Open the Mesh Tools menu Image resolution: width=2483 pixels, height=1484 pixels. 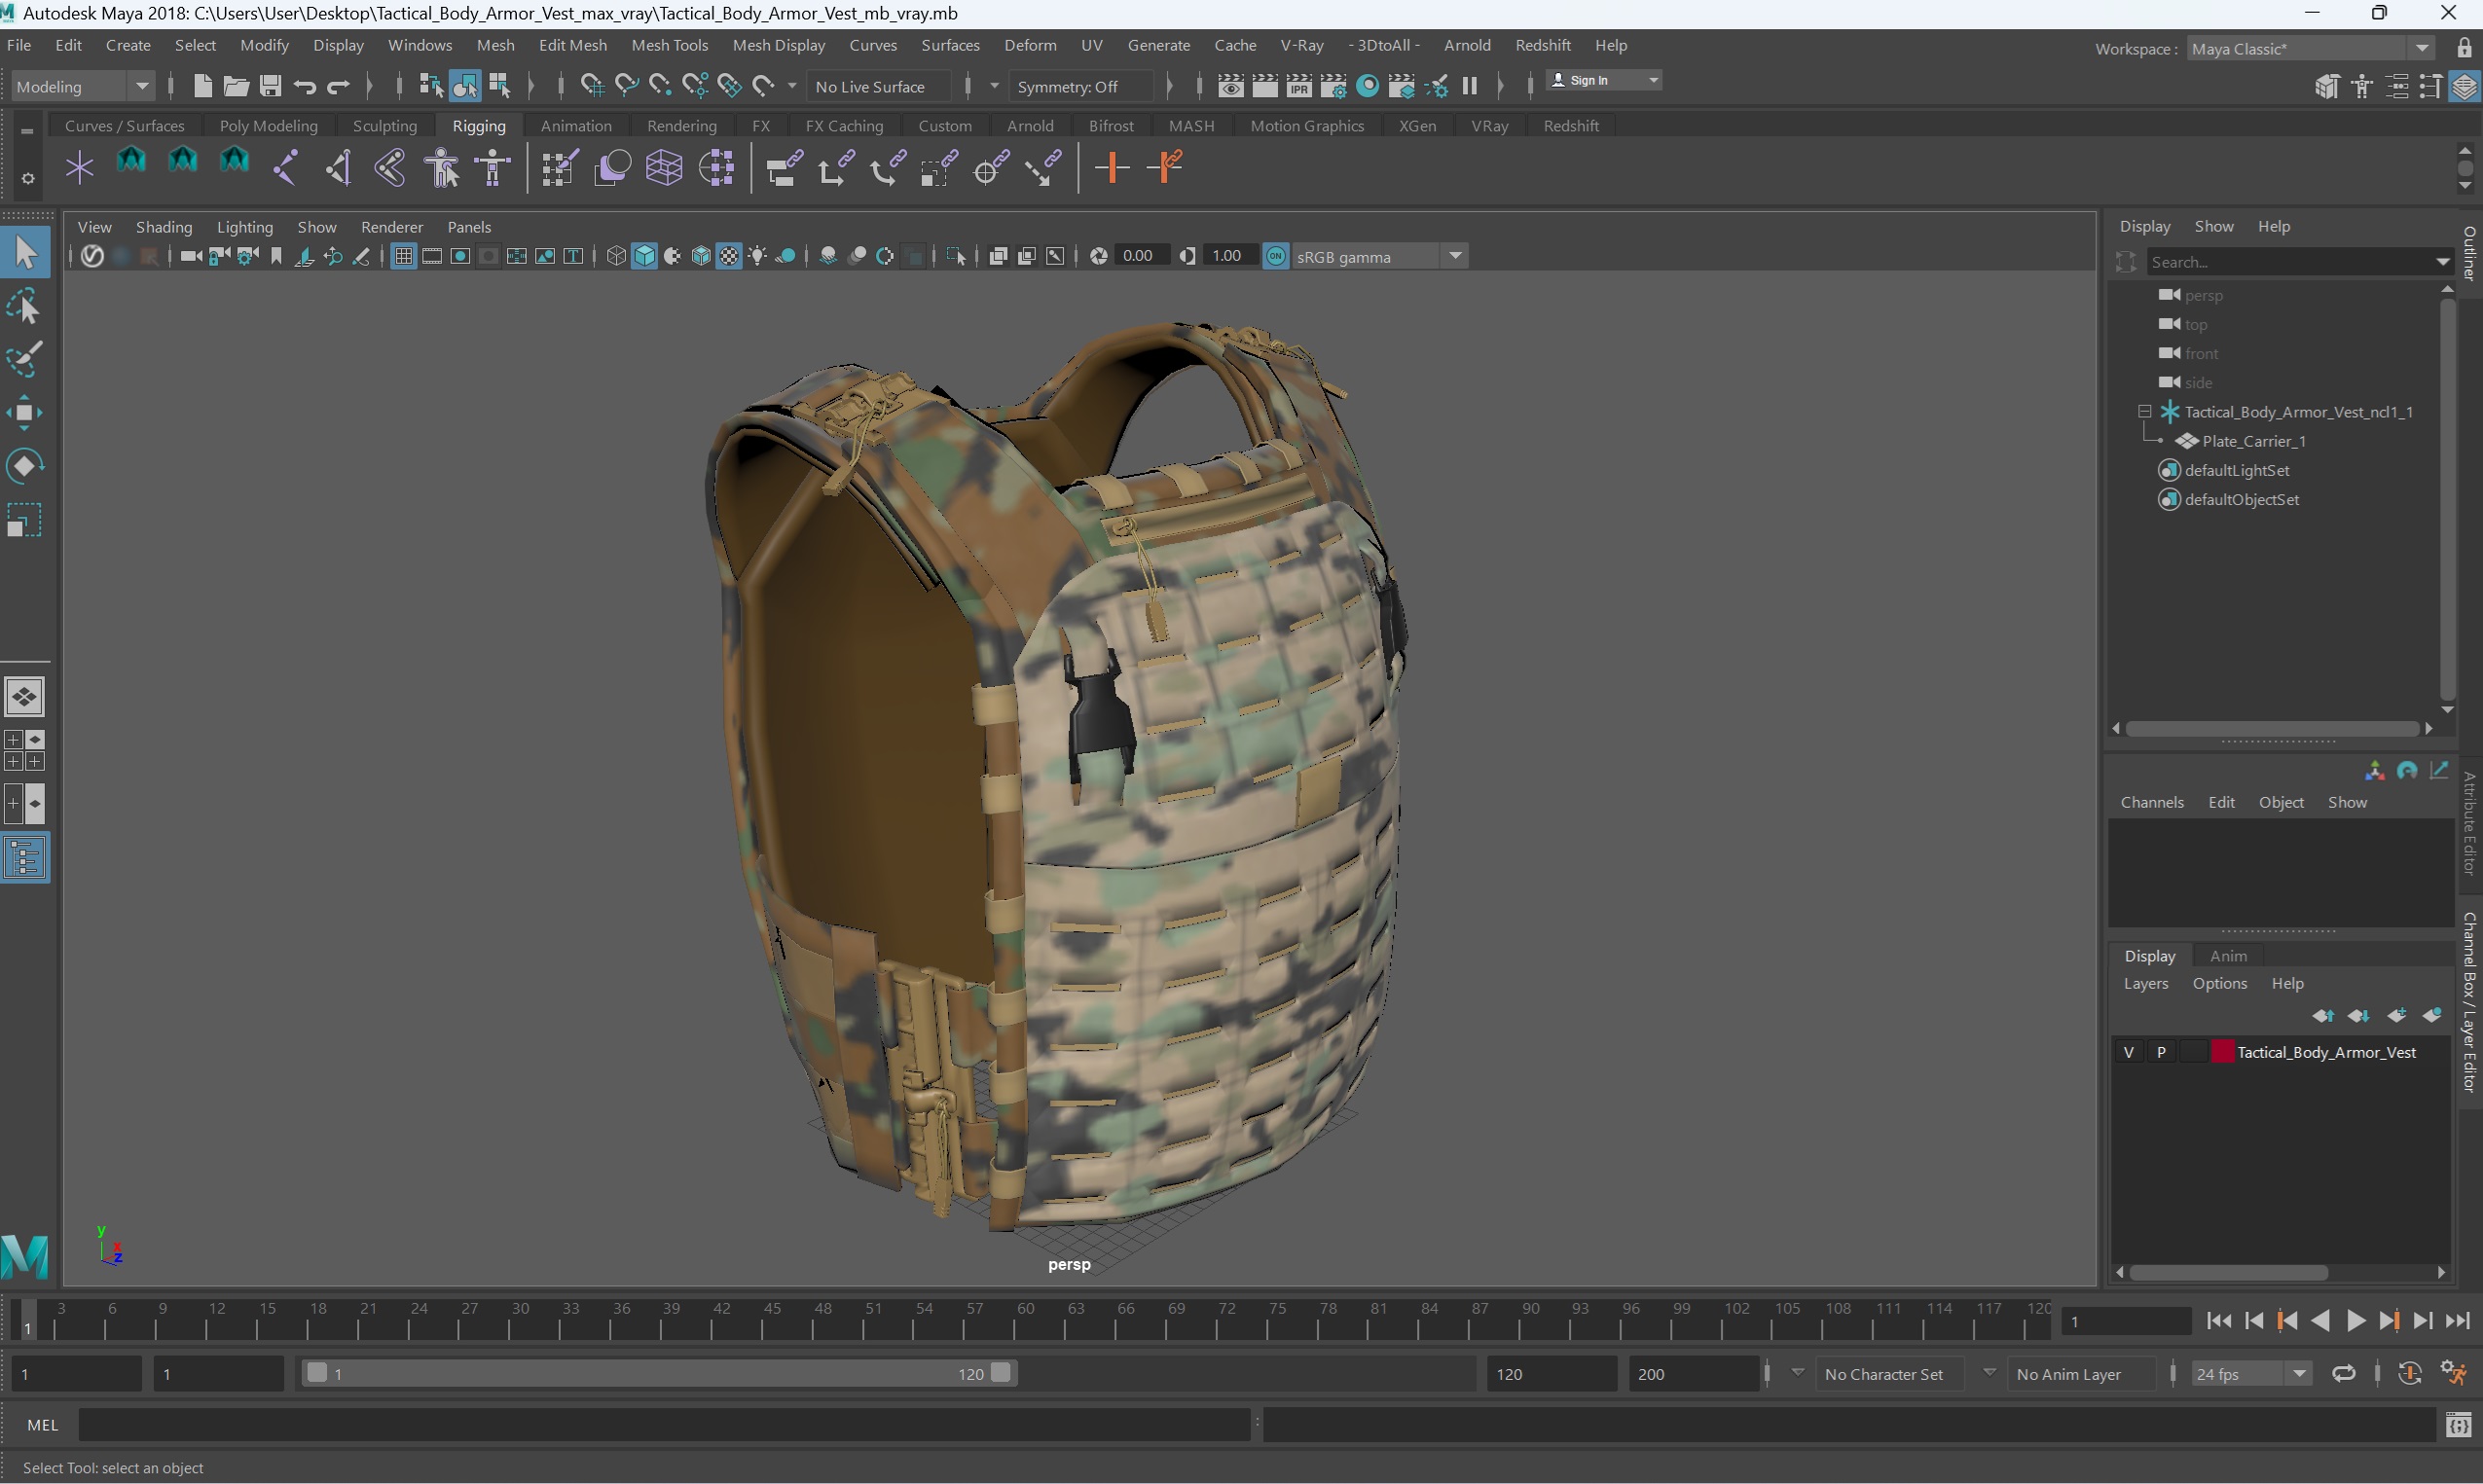pos(669,45)
